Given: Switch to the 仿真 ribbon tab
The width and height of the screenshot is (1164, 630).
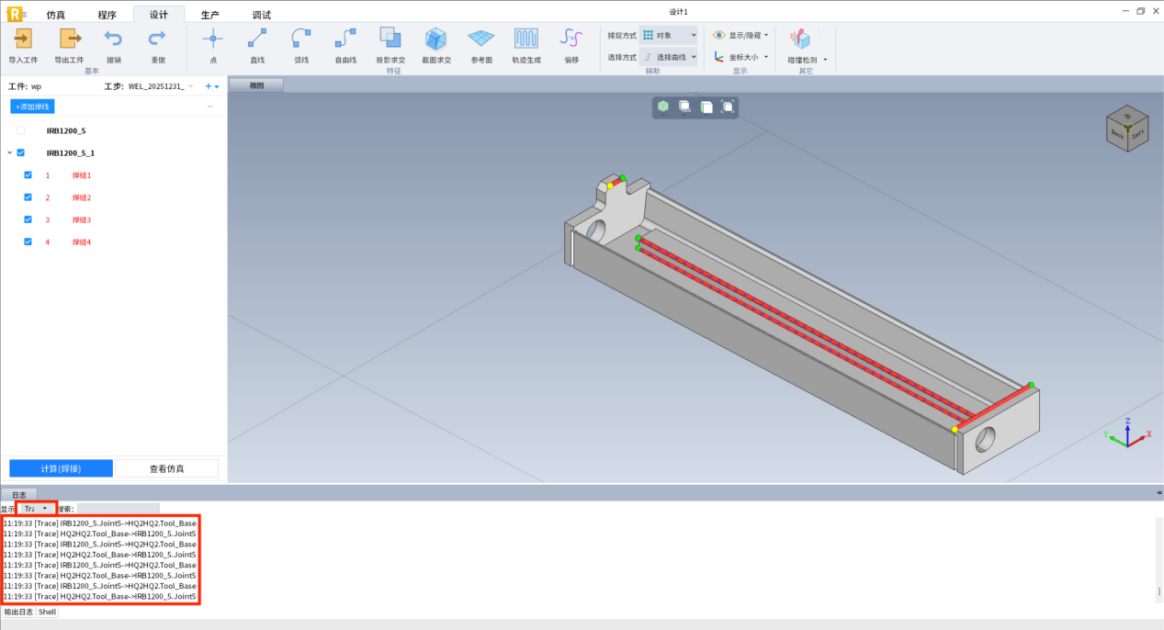Looking at the screenshot, I should coord(56,15).
